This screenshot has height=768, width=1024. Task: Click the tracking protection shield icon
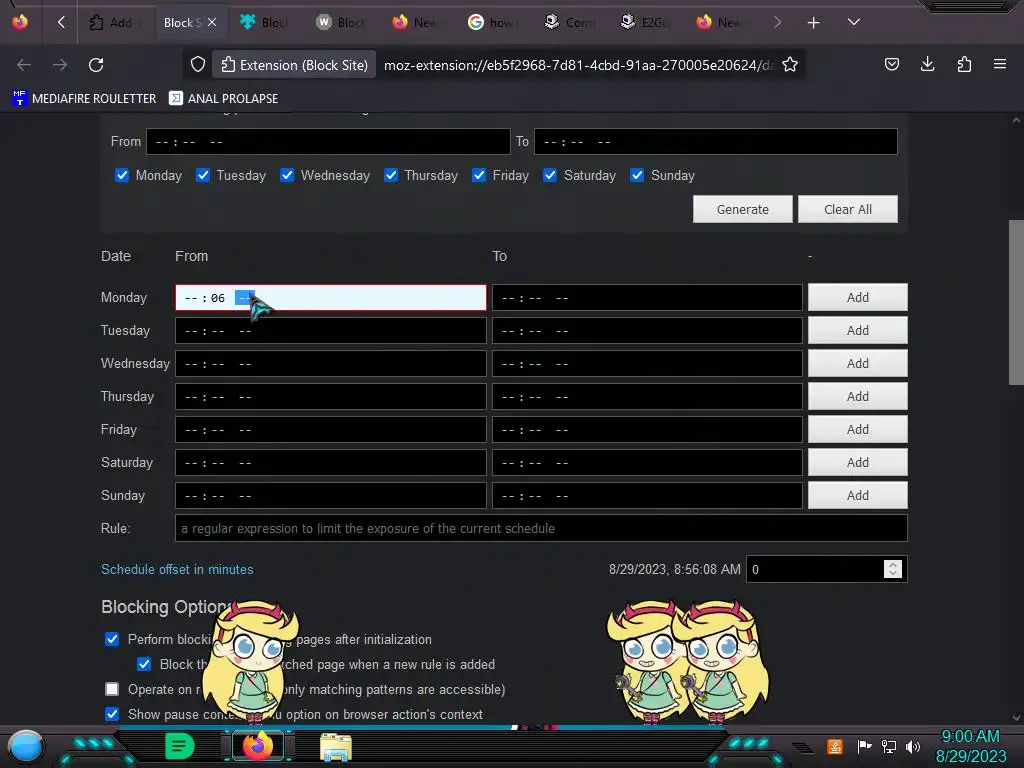pos(198,65)
